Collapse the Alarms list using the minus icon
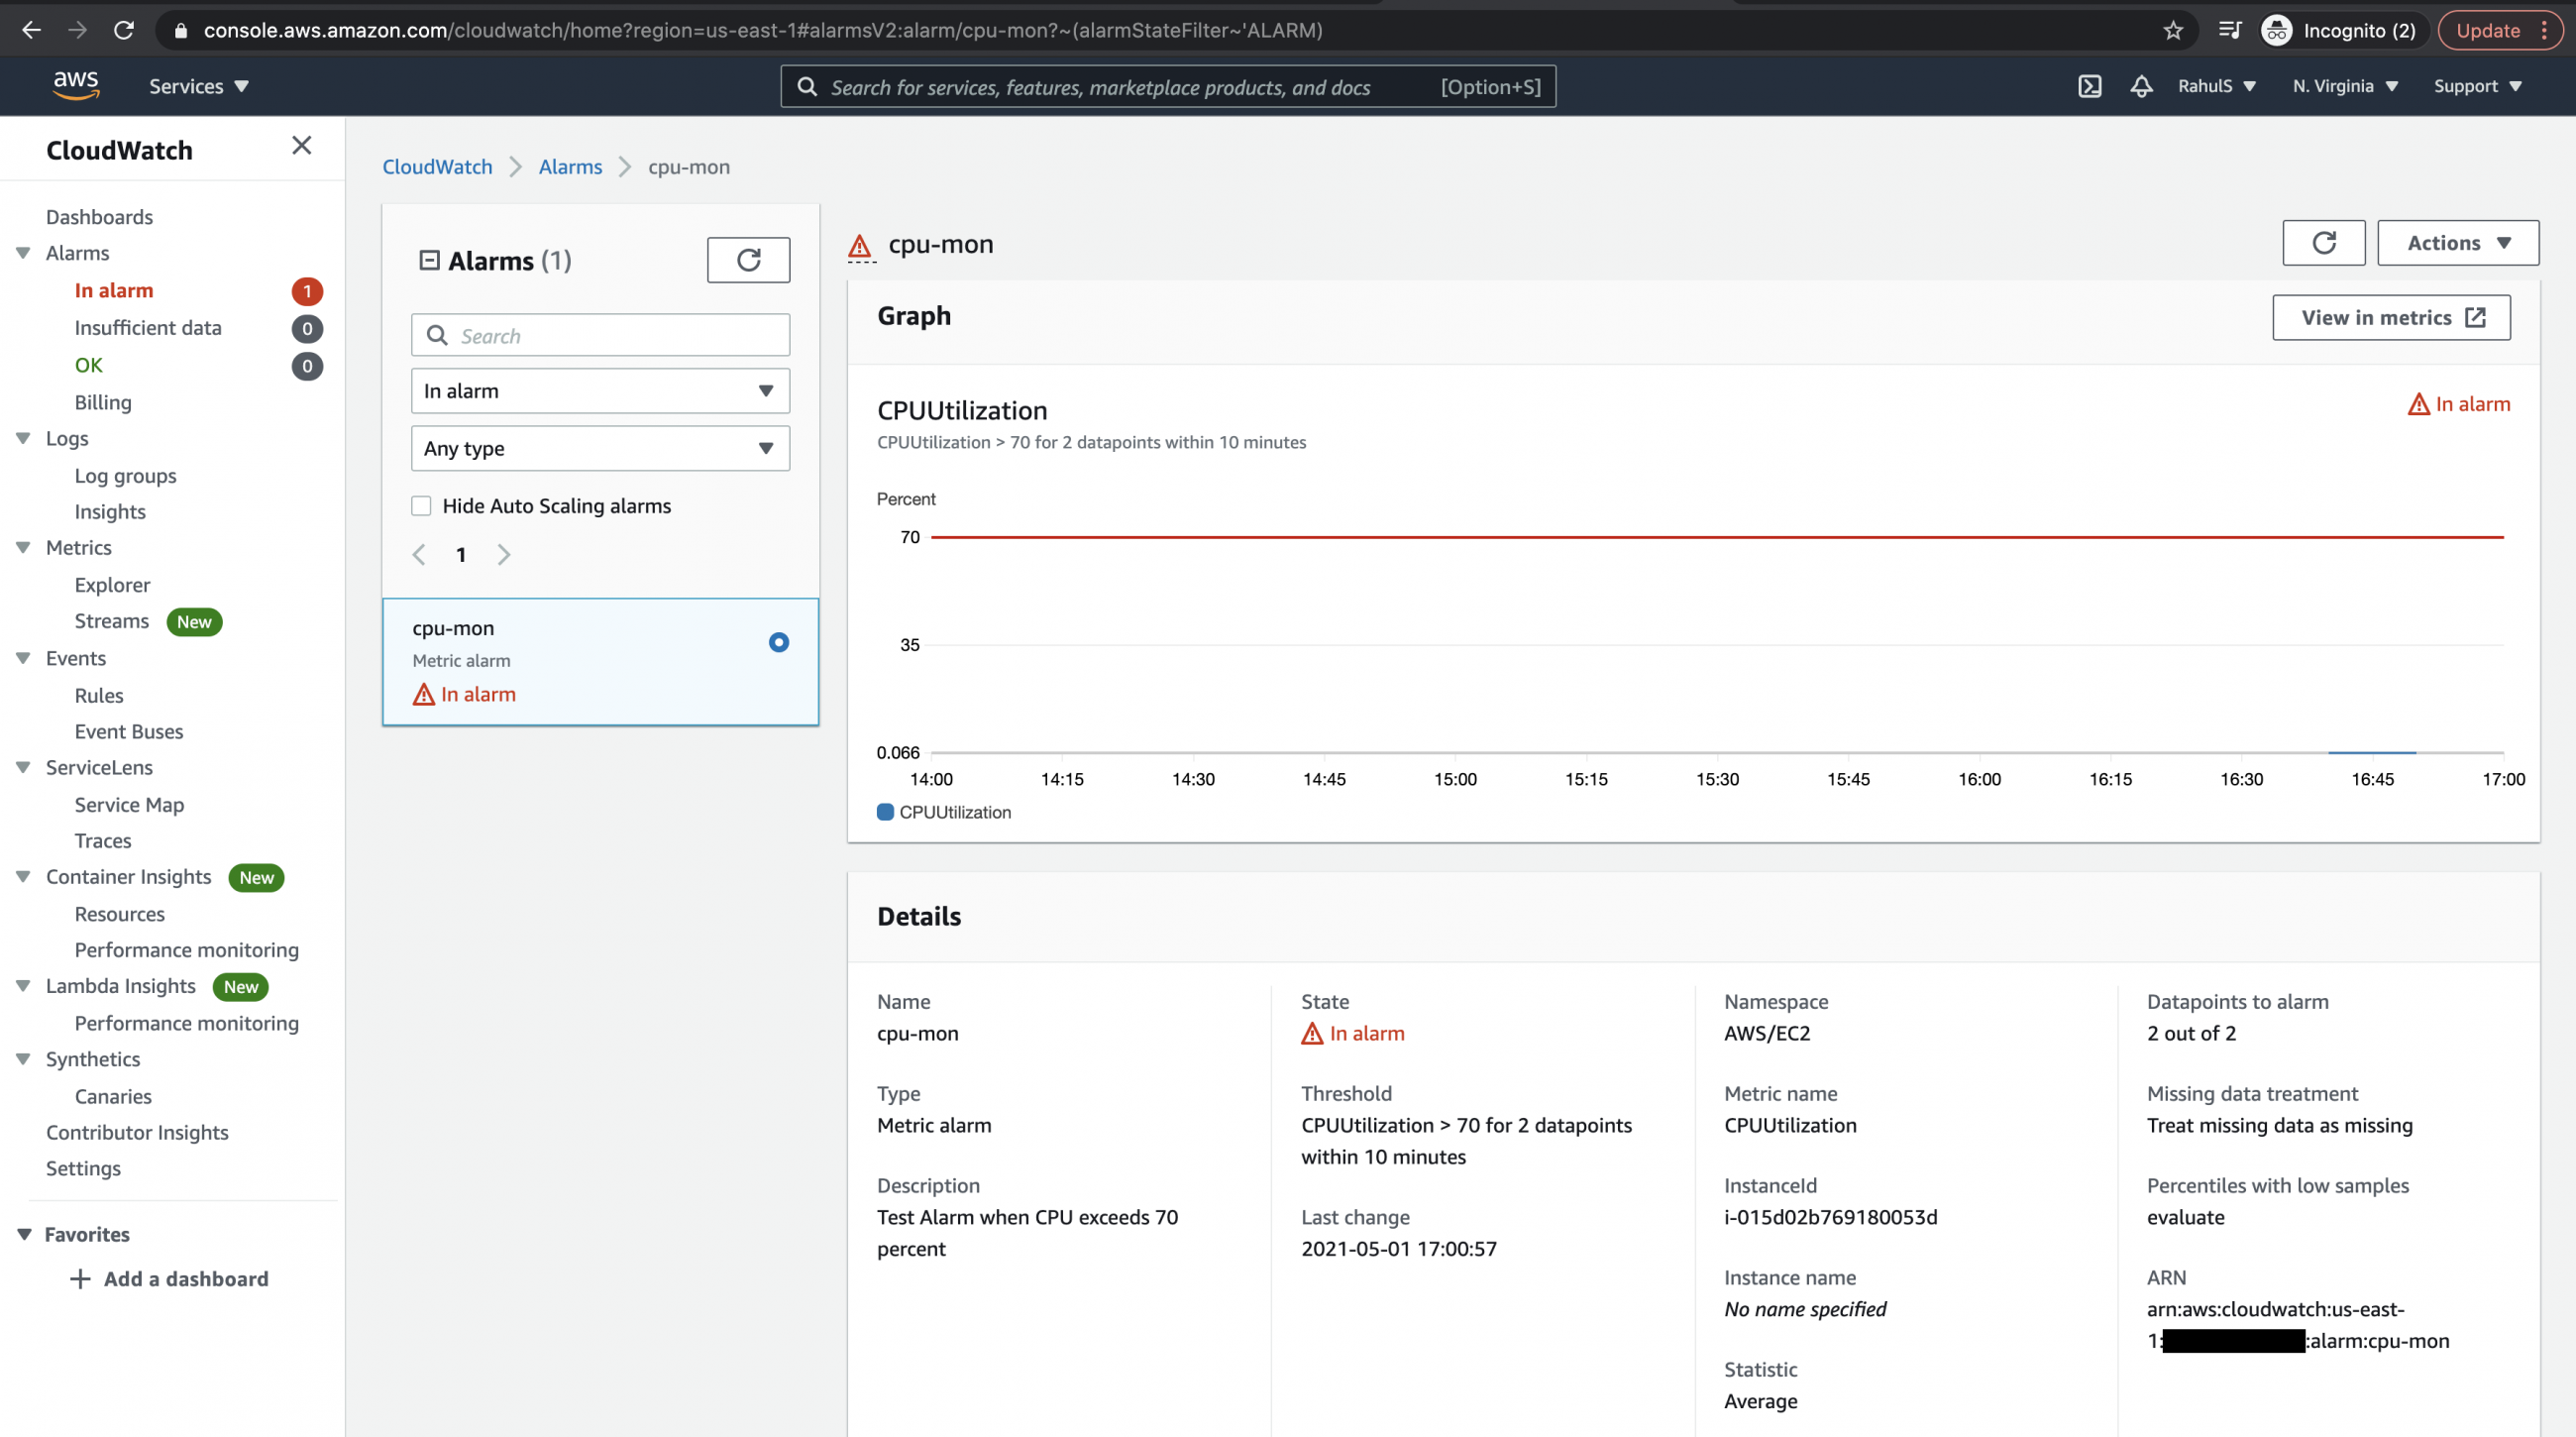This screenshot has height=1437, width=2576. [x=429, y=259]
